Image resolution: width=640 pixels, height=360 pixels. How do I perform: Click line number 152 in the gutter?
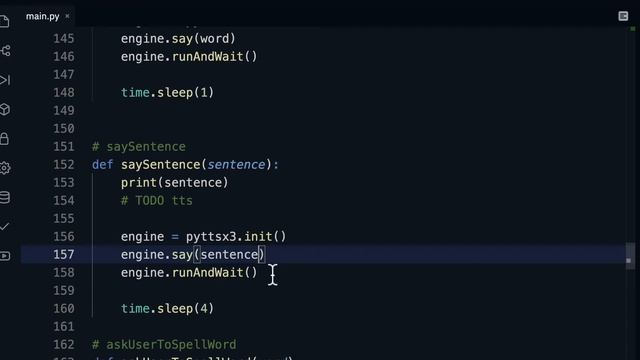point(64,164)
